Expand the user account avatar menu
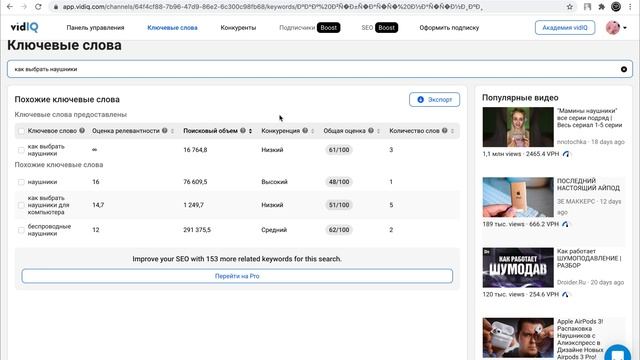Screen dimensions: 640x360 (616, 27)
